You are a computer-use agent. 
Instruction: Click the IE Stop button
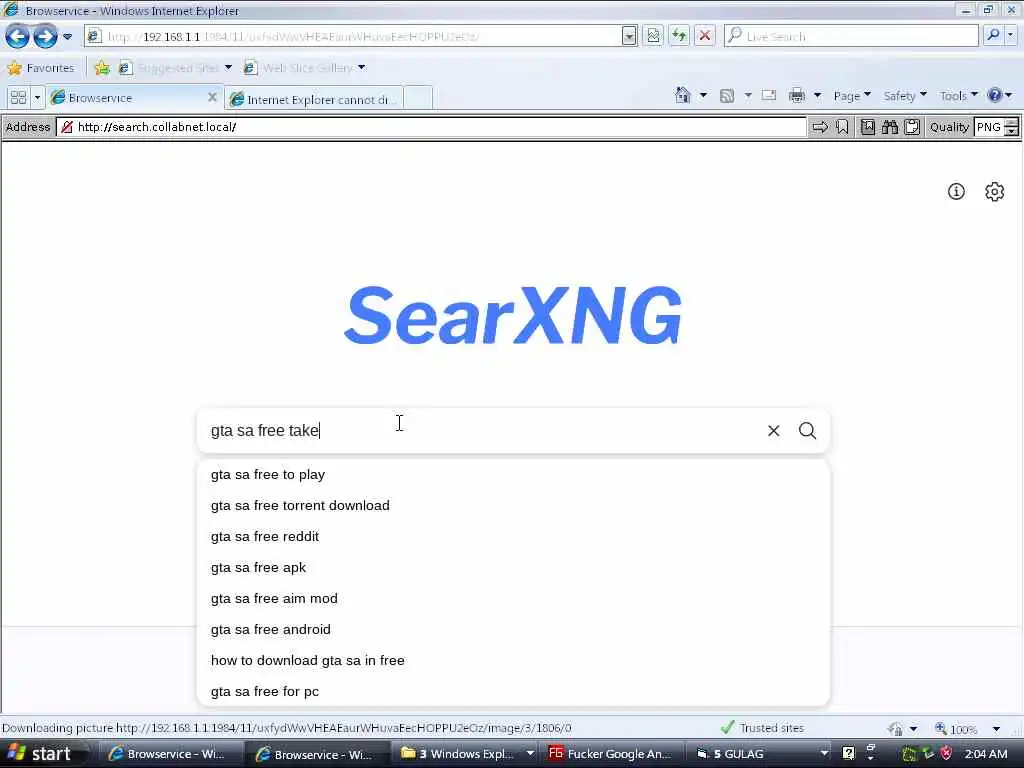[x=705, y=36]
